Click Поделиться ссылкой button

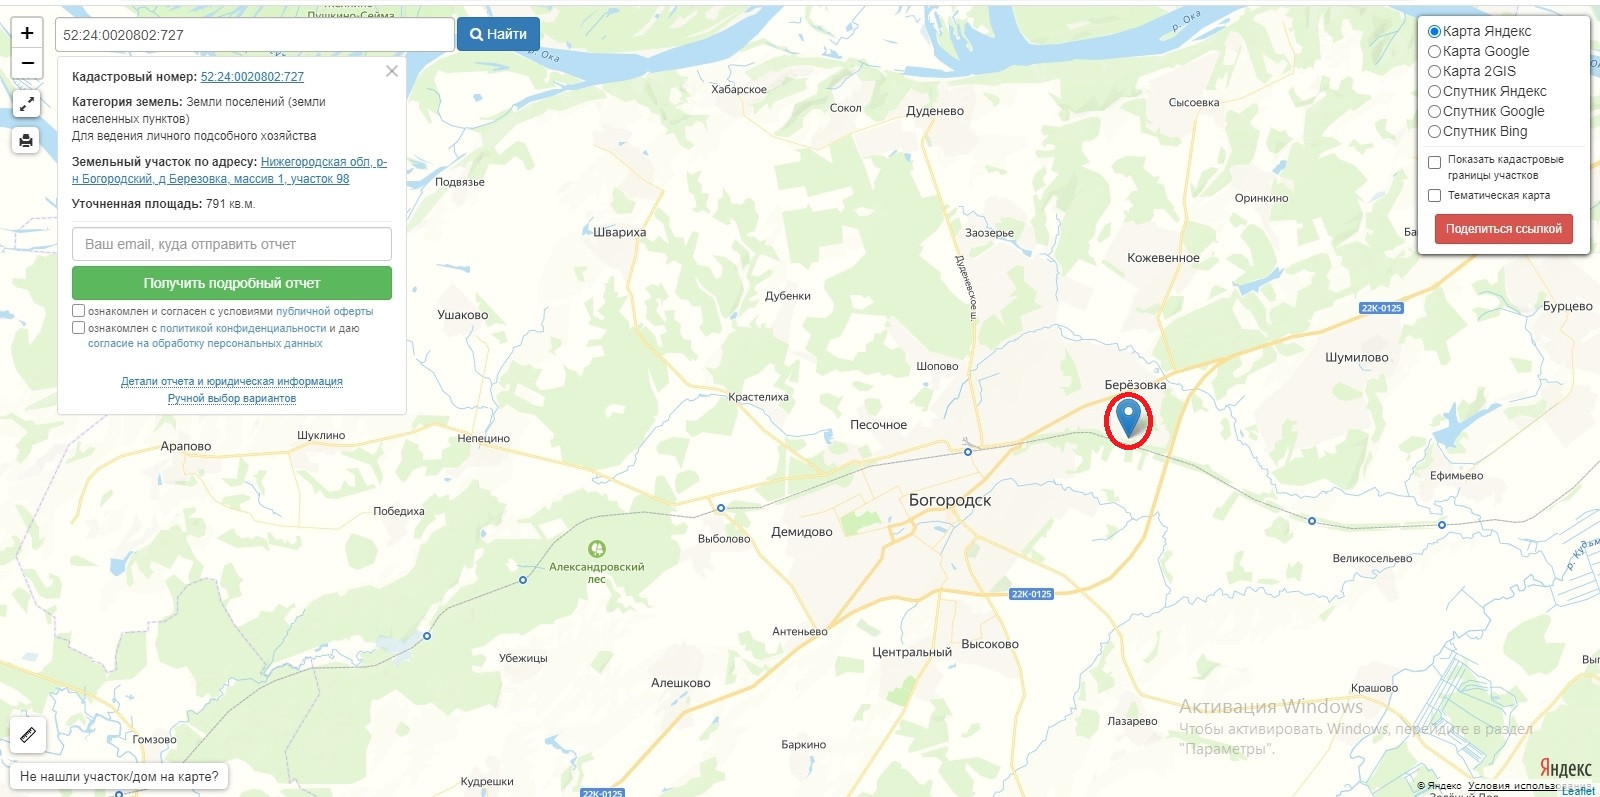coord(1503,229)
